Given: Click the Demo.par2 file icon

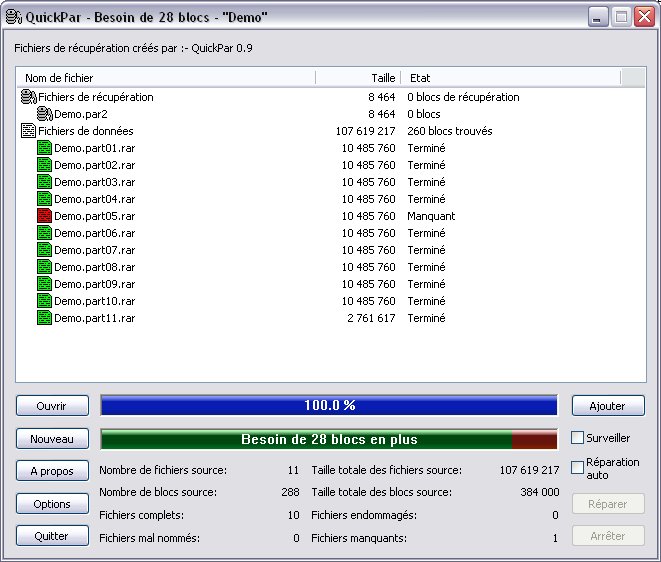Looking at the screenshot, I should tap(45, 114).
